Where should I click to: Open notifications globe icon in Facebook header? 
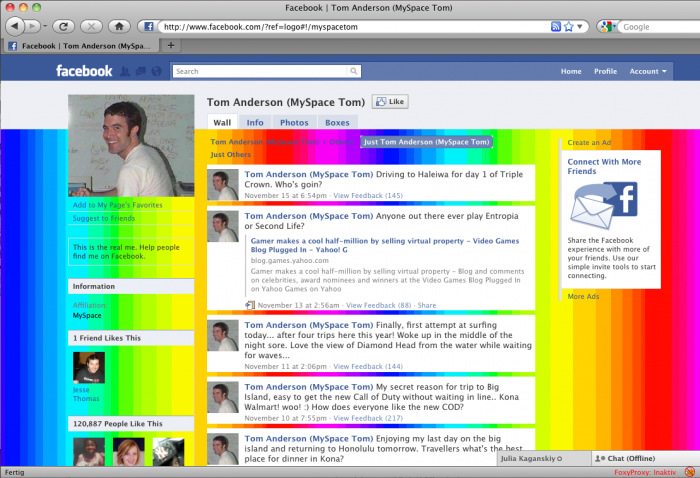coord(156,71)
